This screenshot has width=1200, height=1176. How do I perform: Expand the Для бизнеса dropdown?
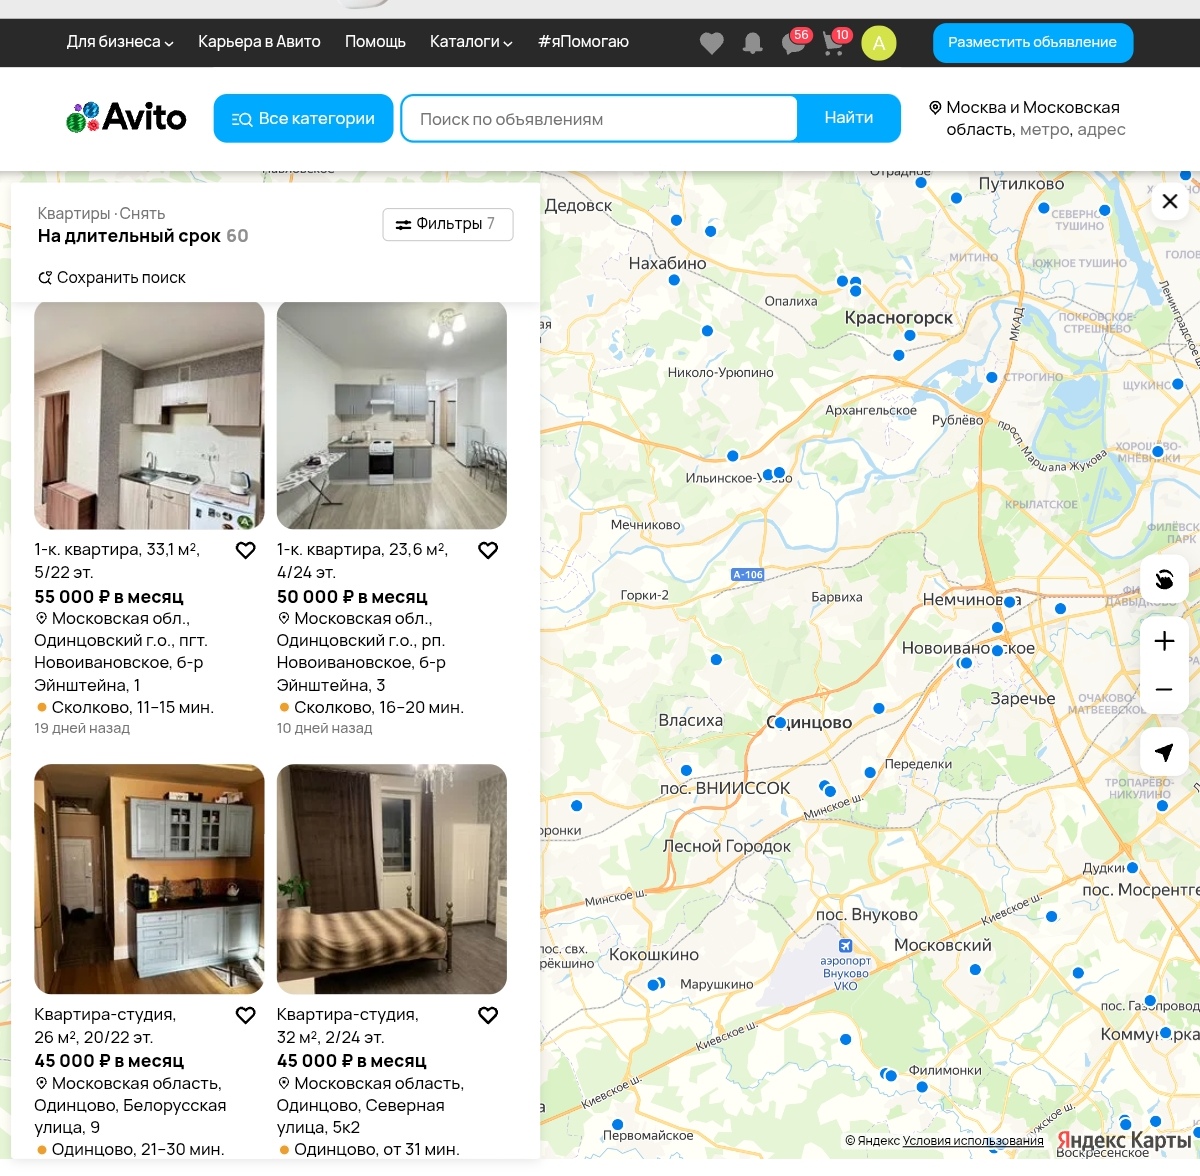pos(120,42)
